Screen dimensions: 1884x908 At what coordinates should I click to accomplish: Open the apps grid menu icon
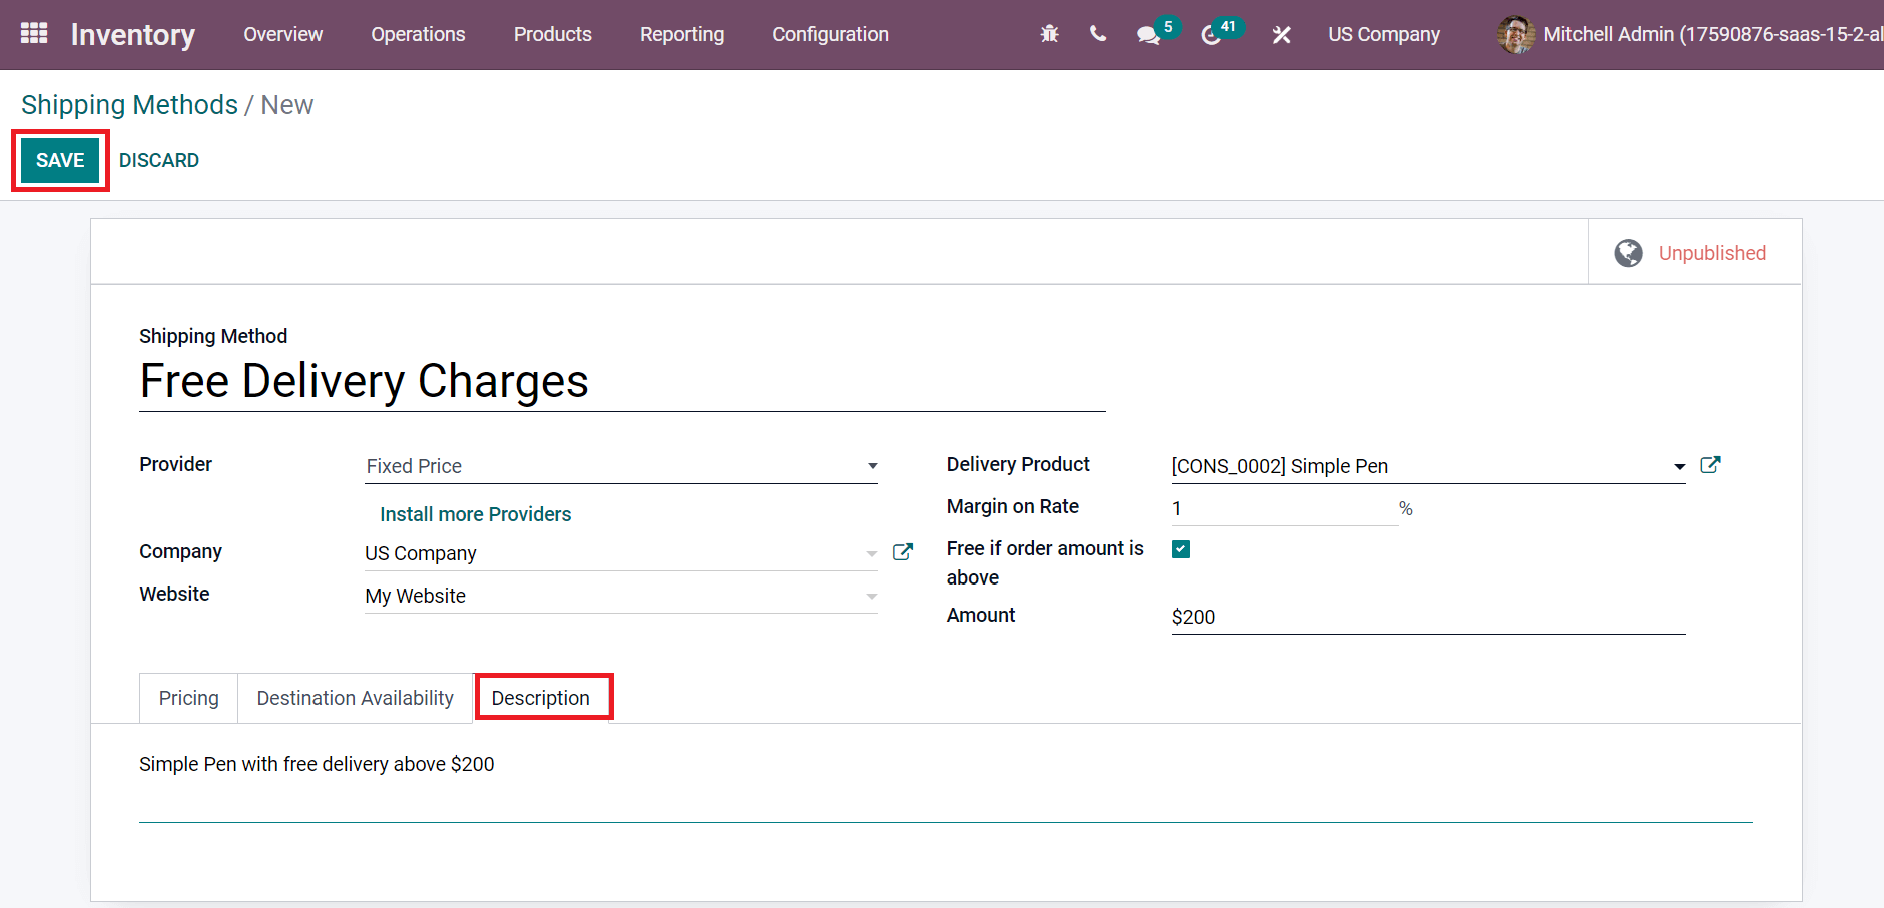tap(34, 34)
